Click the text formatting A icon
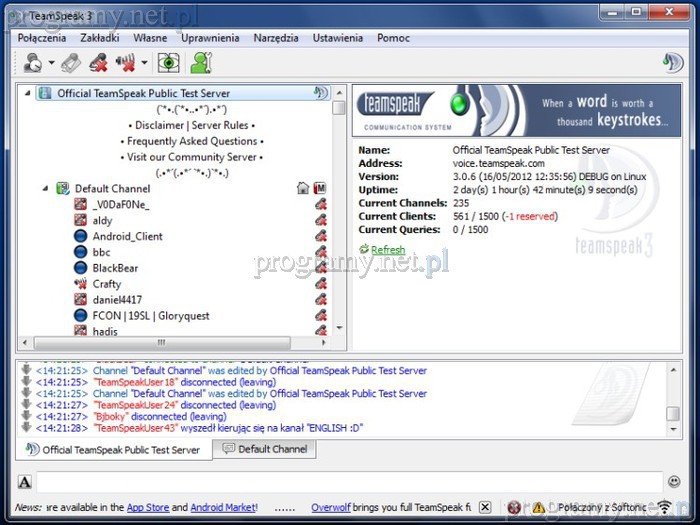 [24, 482]
